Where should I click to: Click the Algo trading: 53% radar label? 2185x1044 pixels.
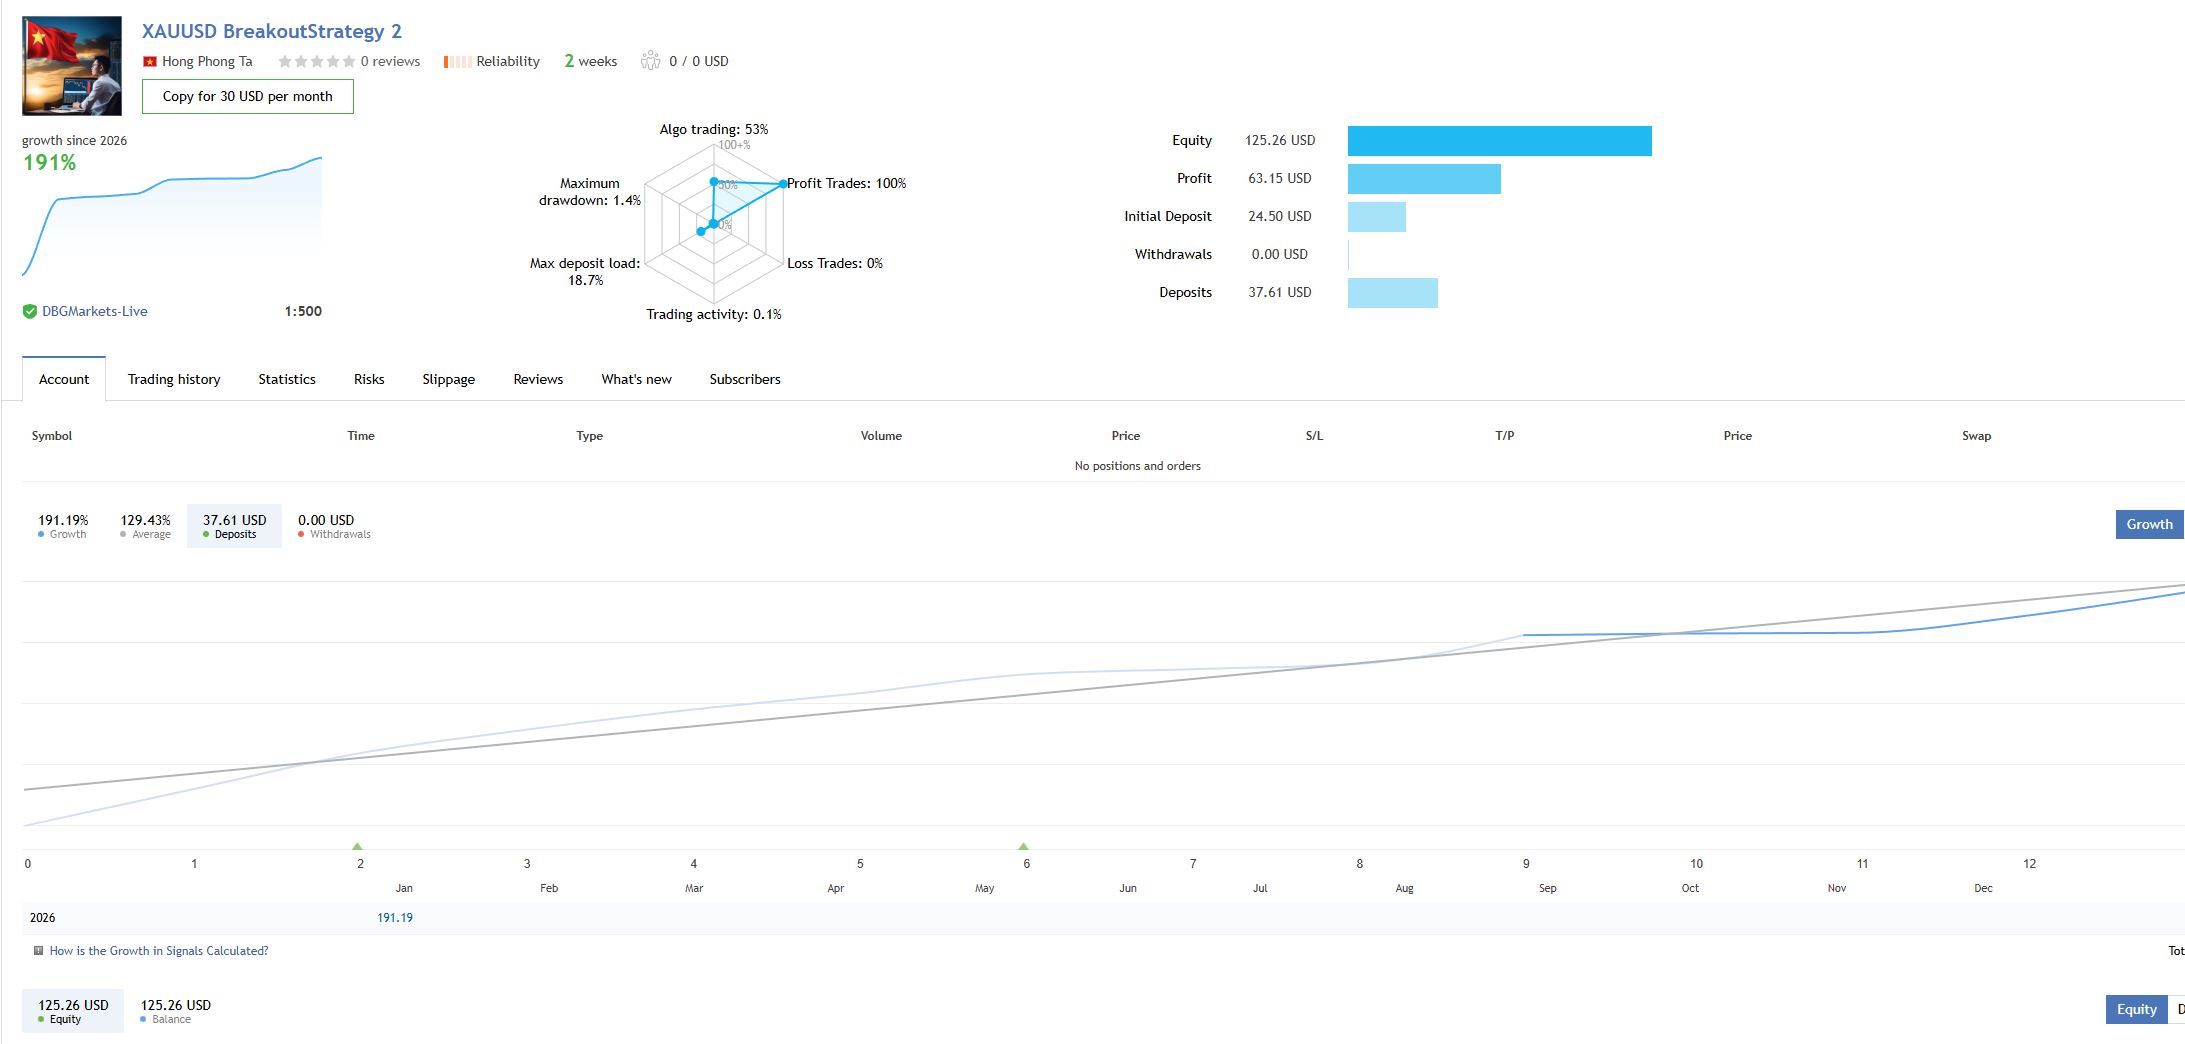[714, 129]
